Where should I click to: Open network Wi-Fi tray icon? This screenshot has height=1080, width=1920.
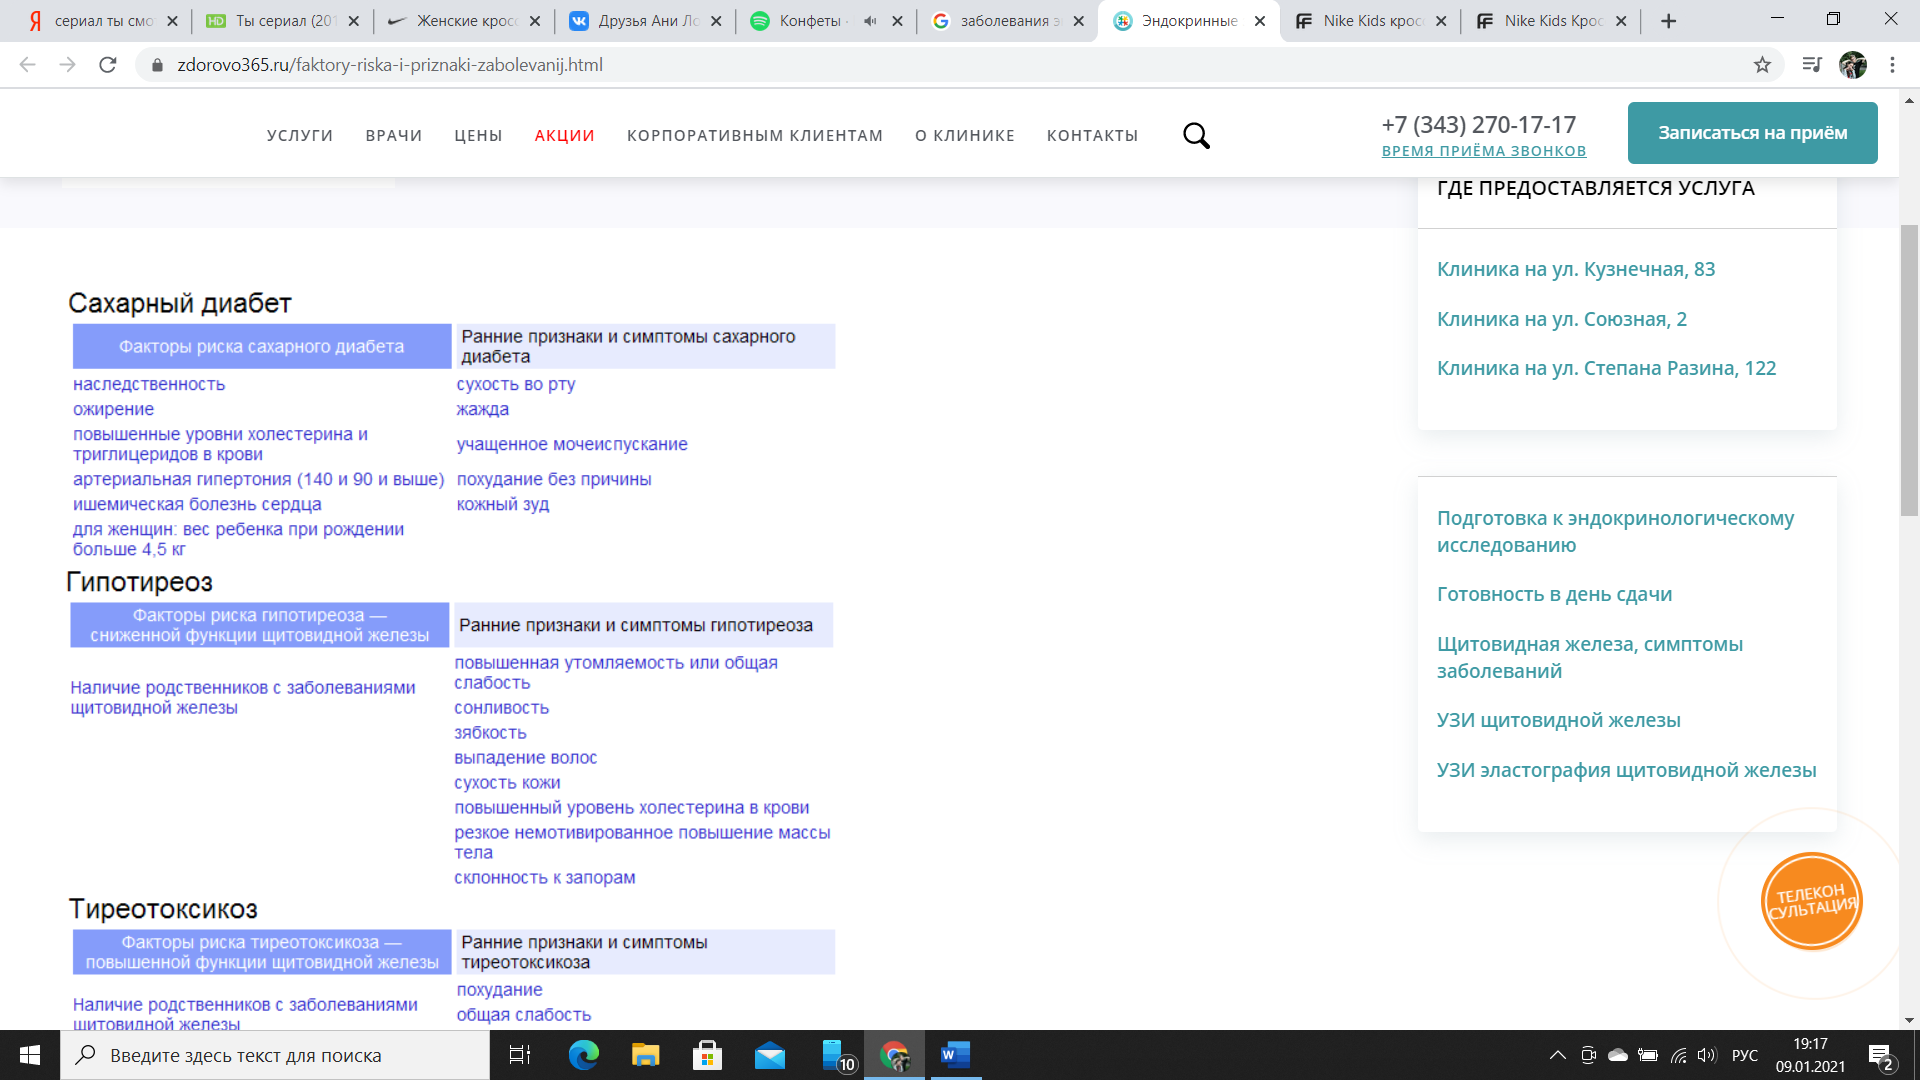pyautogui.click(x=1679, y=1055)
